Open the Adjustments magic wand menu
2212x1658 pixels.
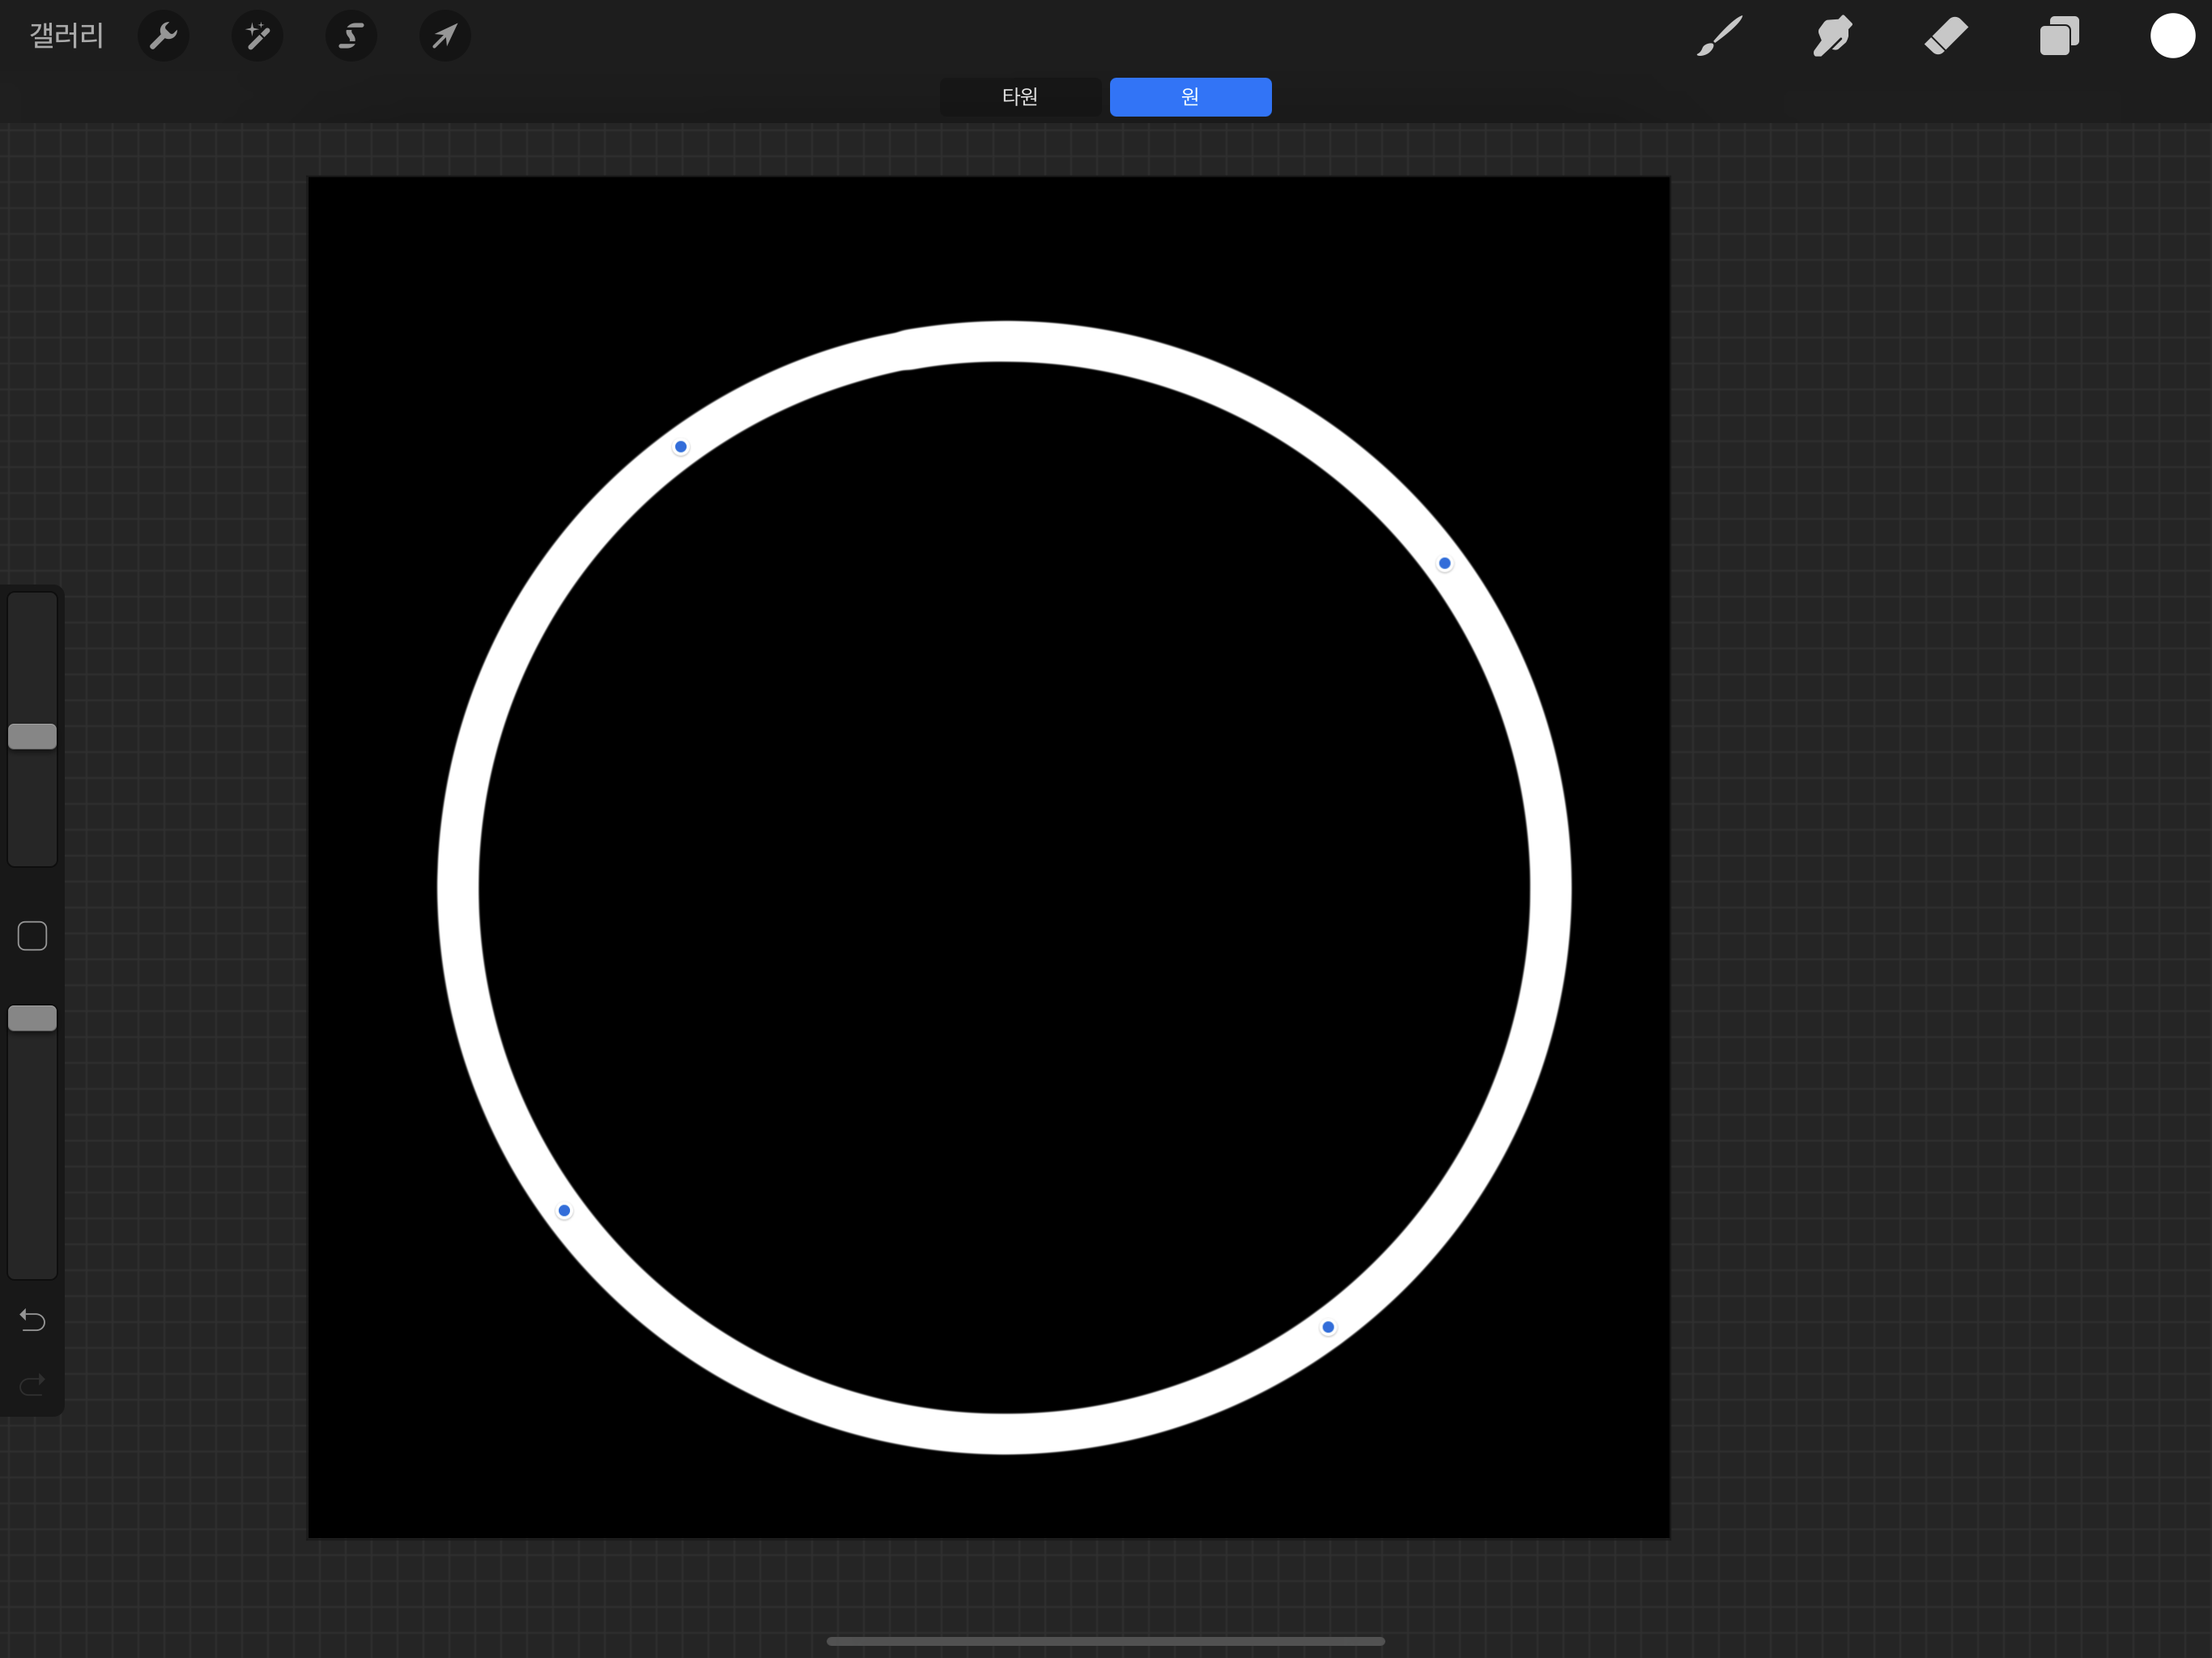point(257,36)
